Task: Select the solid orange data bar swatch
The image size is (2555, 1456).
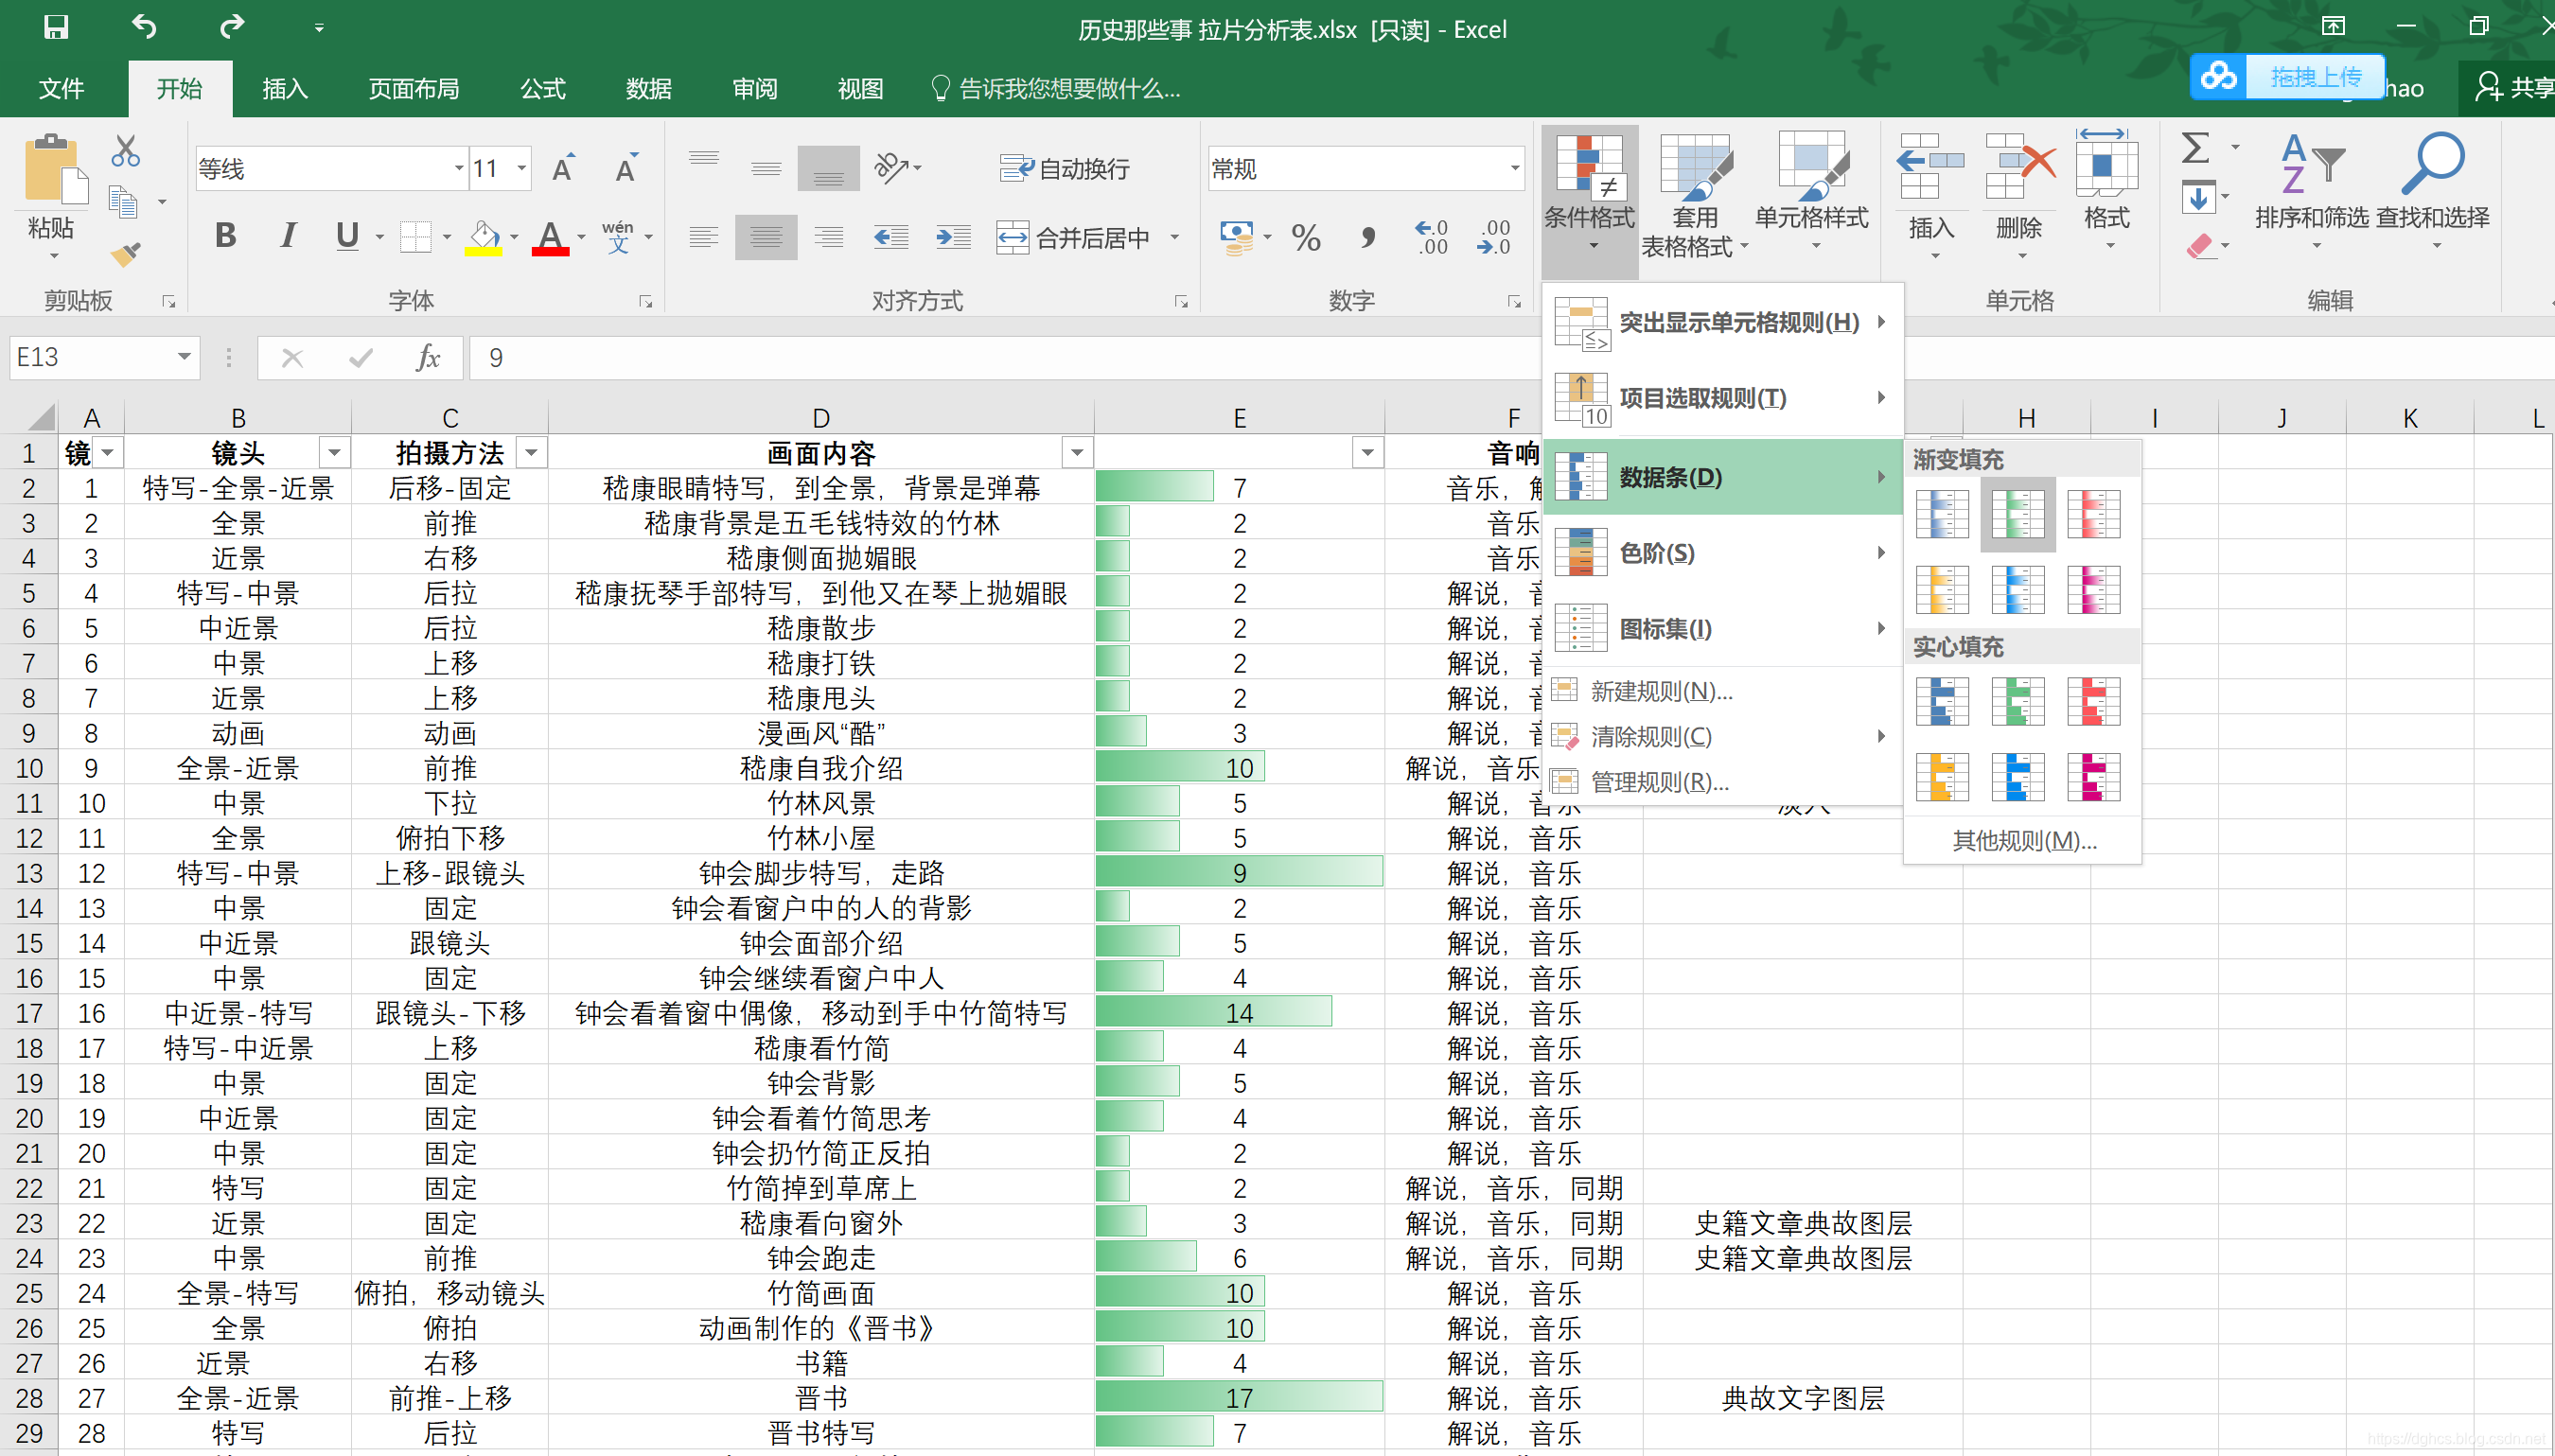Action: [x=1941, y=777]
